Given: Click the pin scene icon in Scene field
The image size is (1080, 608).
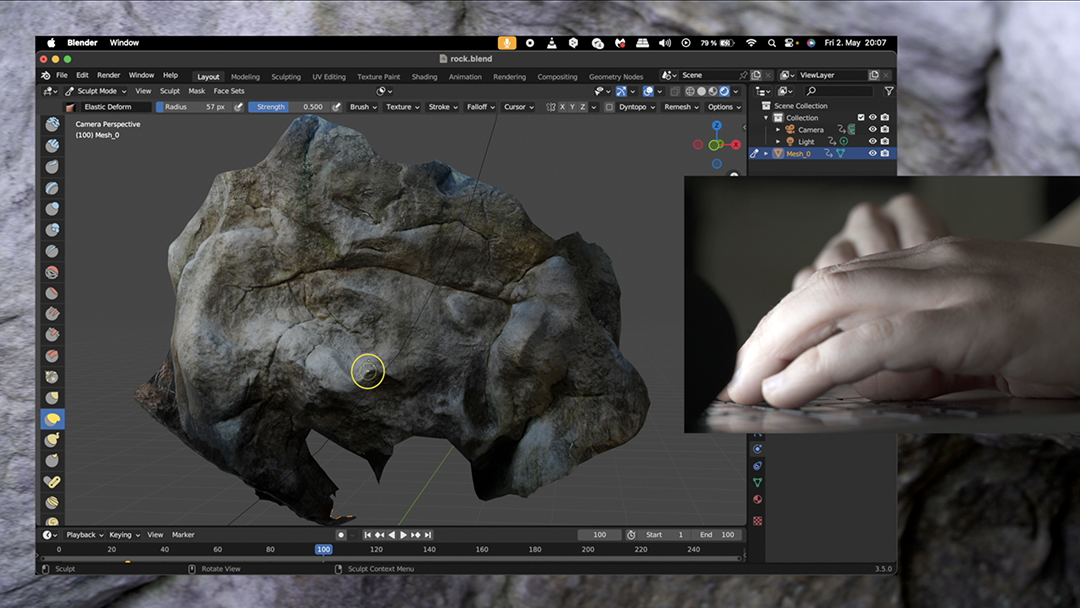Looking at the screenshot, I should point(742,75).
